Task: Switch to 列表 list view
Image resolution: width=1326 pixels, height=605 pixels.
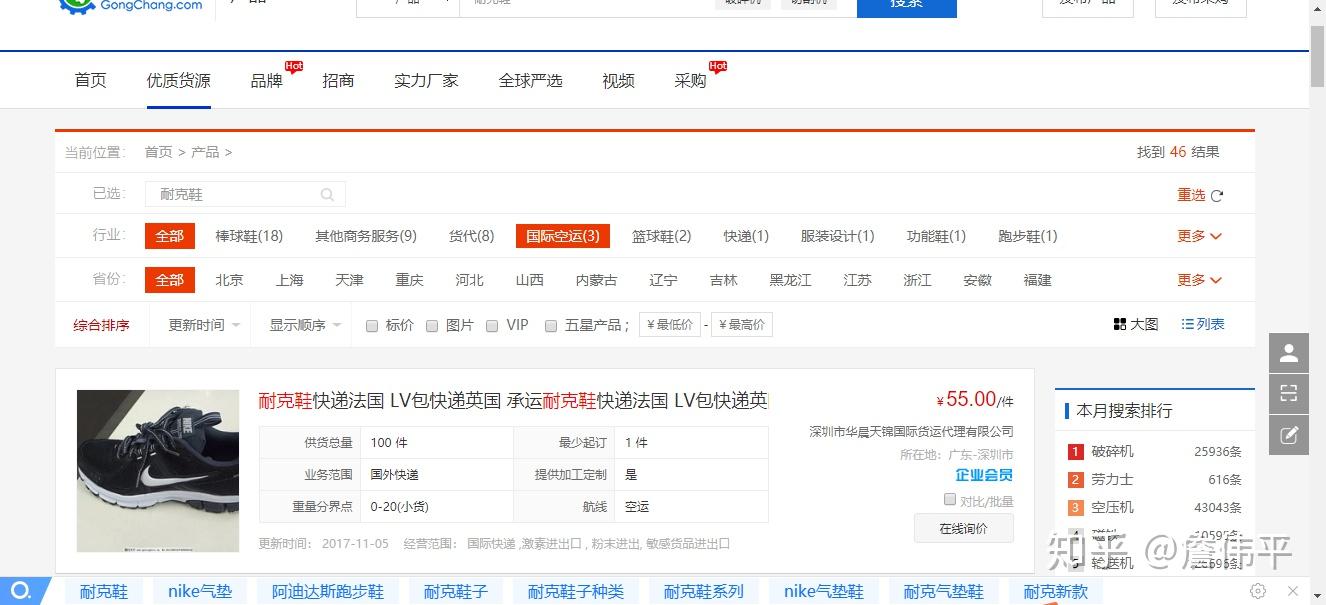Action: tap(1203, 324)
